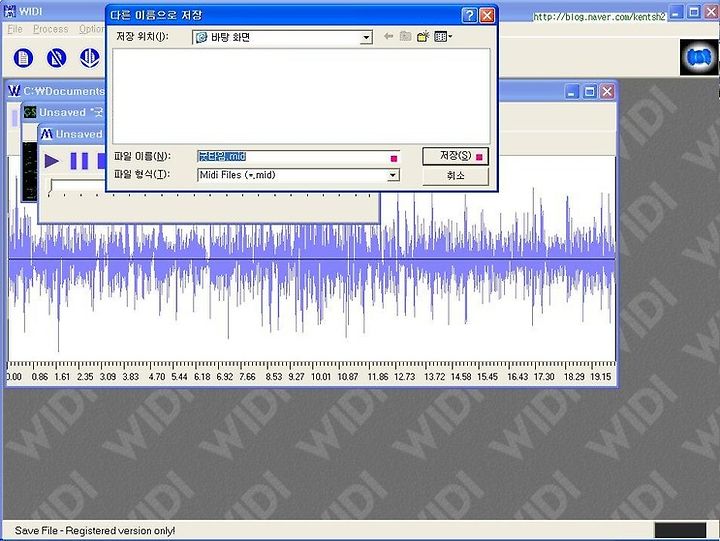Click the timeline ruler label 14.58
Viewport: 720px width, 541px height.
(x=461, y=377)
